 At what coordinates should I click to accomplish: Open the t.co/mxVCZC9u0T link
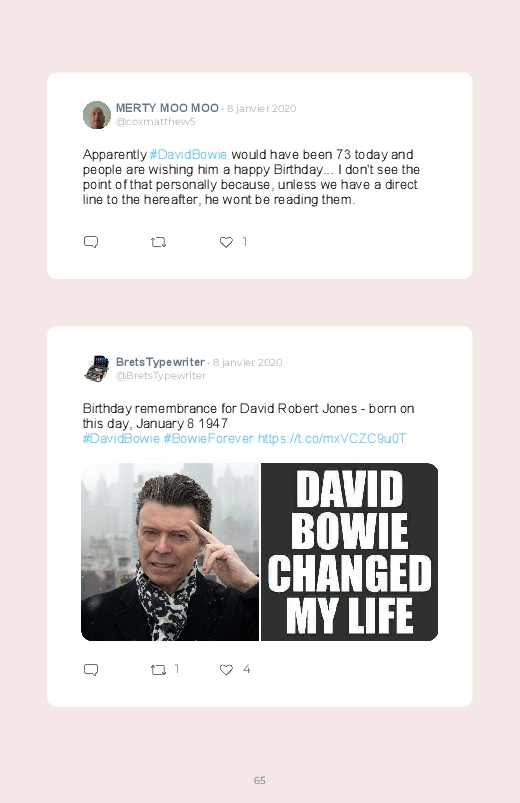click(332, 439)
